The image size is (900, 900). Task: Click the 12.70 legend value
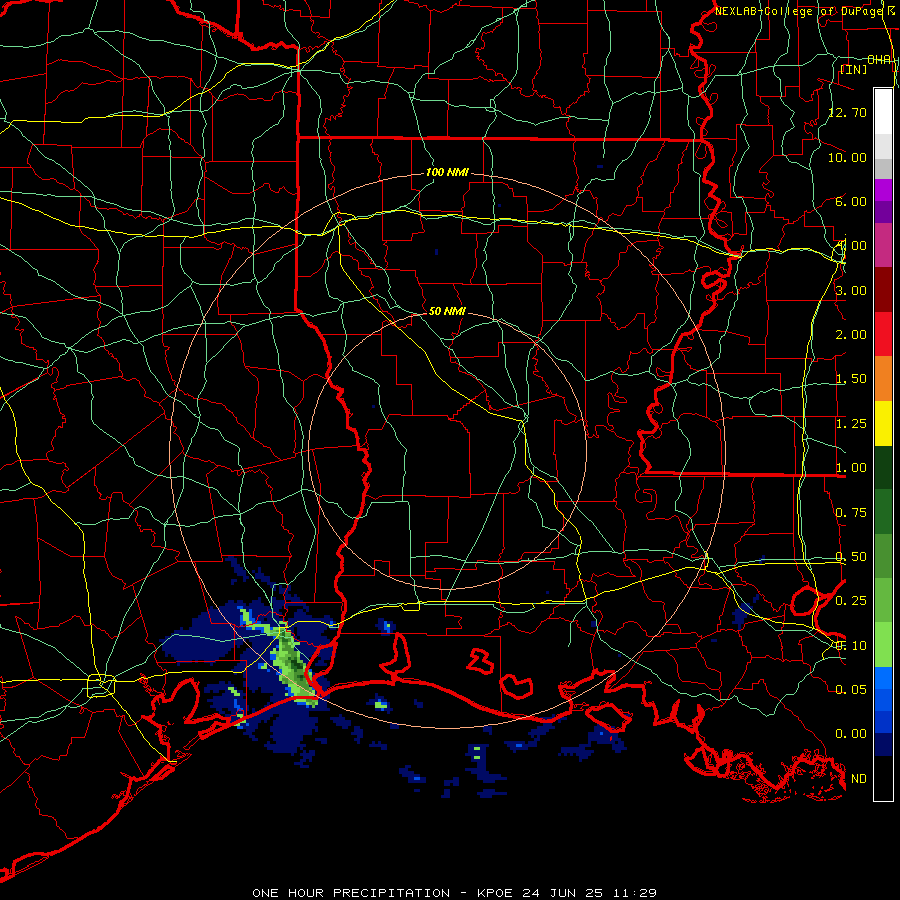click(x=848, y=112)
